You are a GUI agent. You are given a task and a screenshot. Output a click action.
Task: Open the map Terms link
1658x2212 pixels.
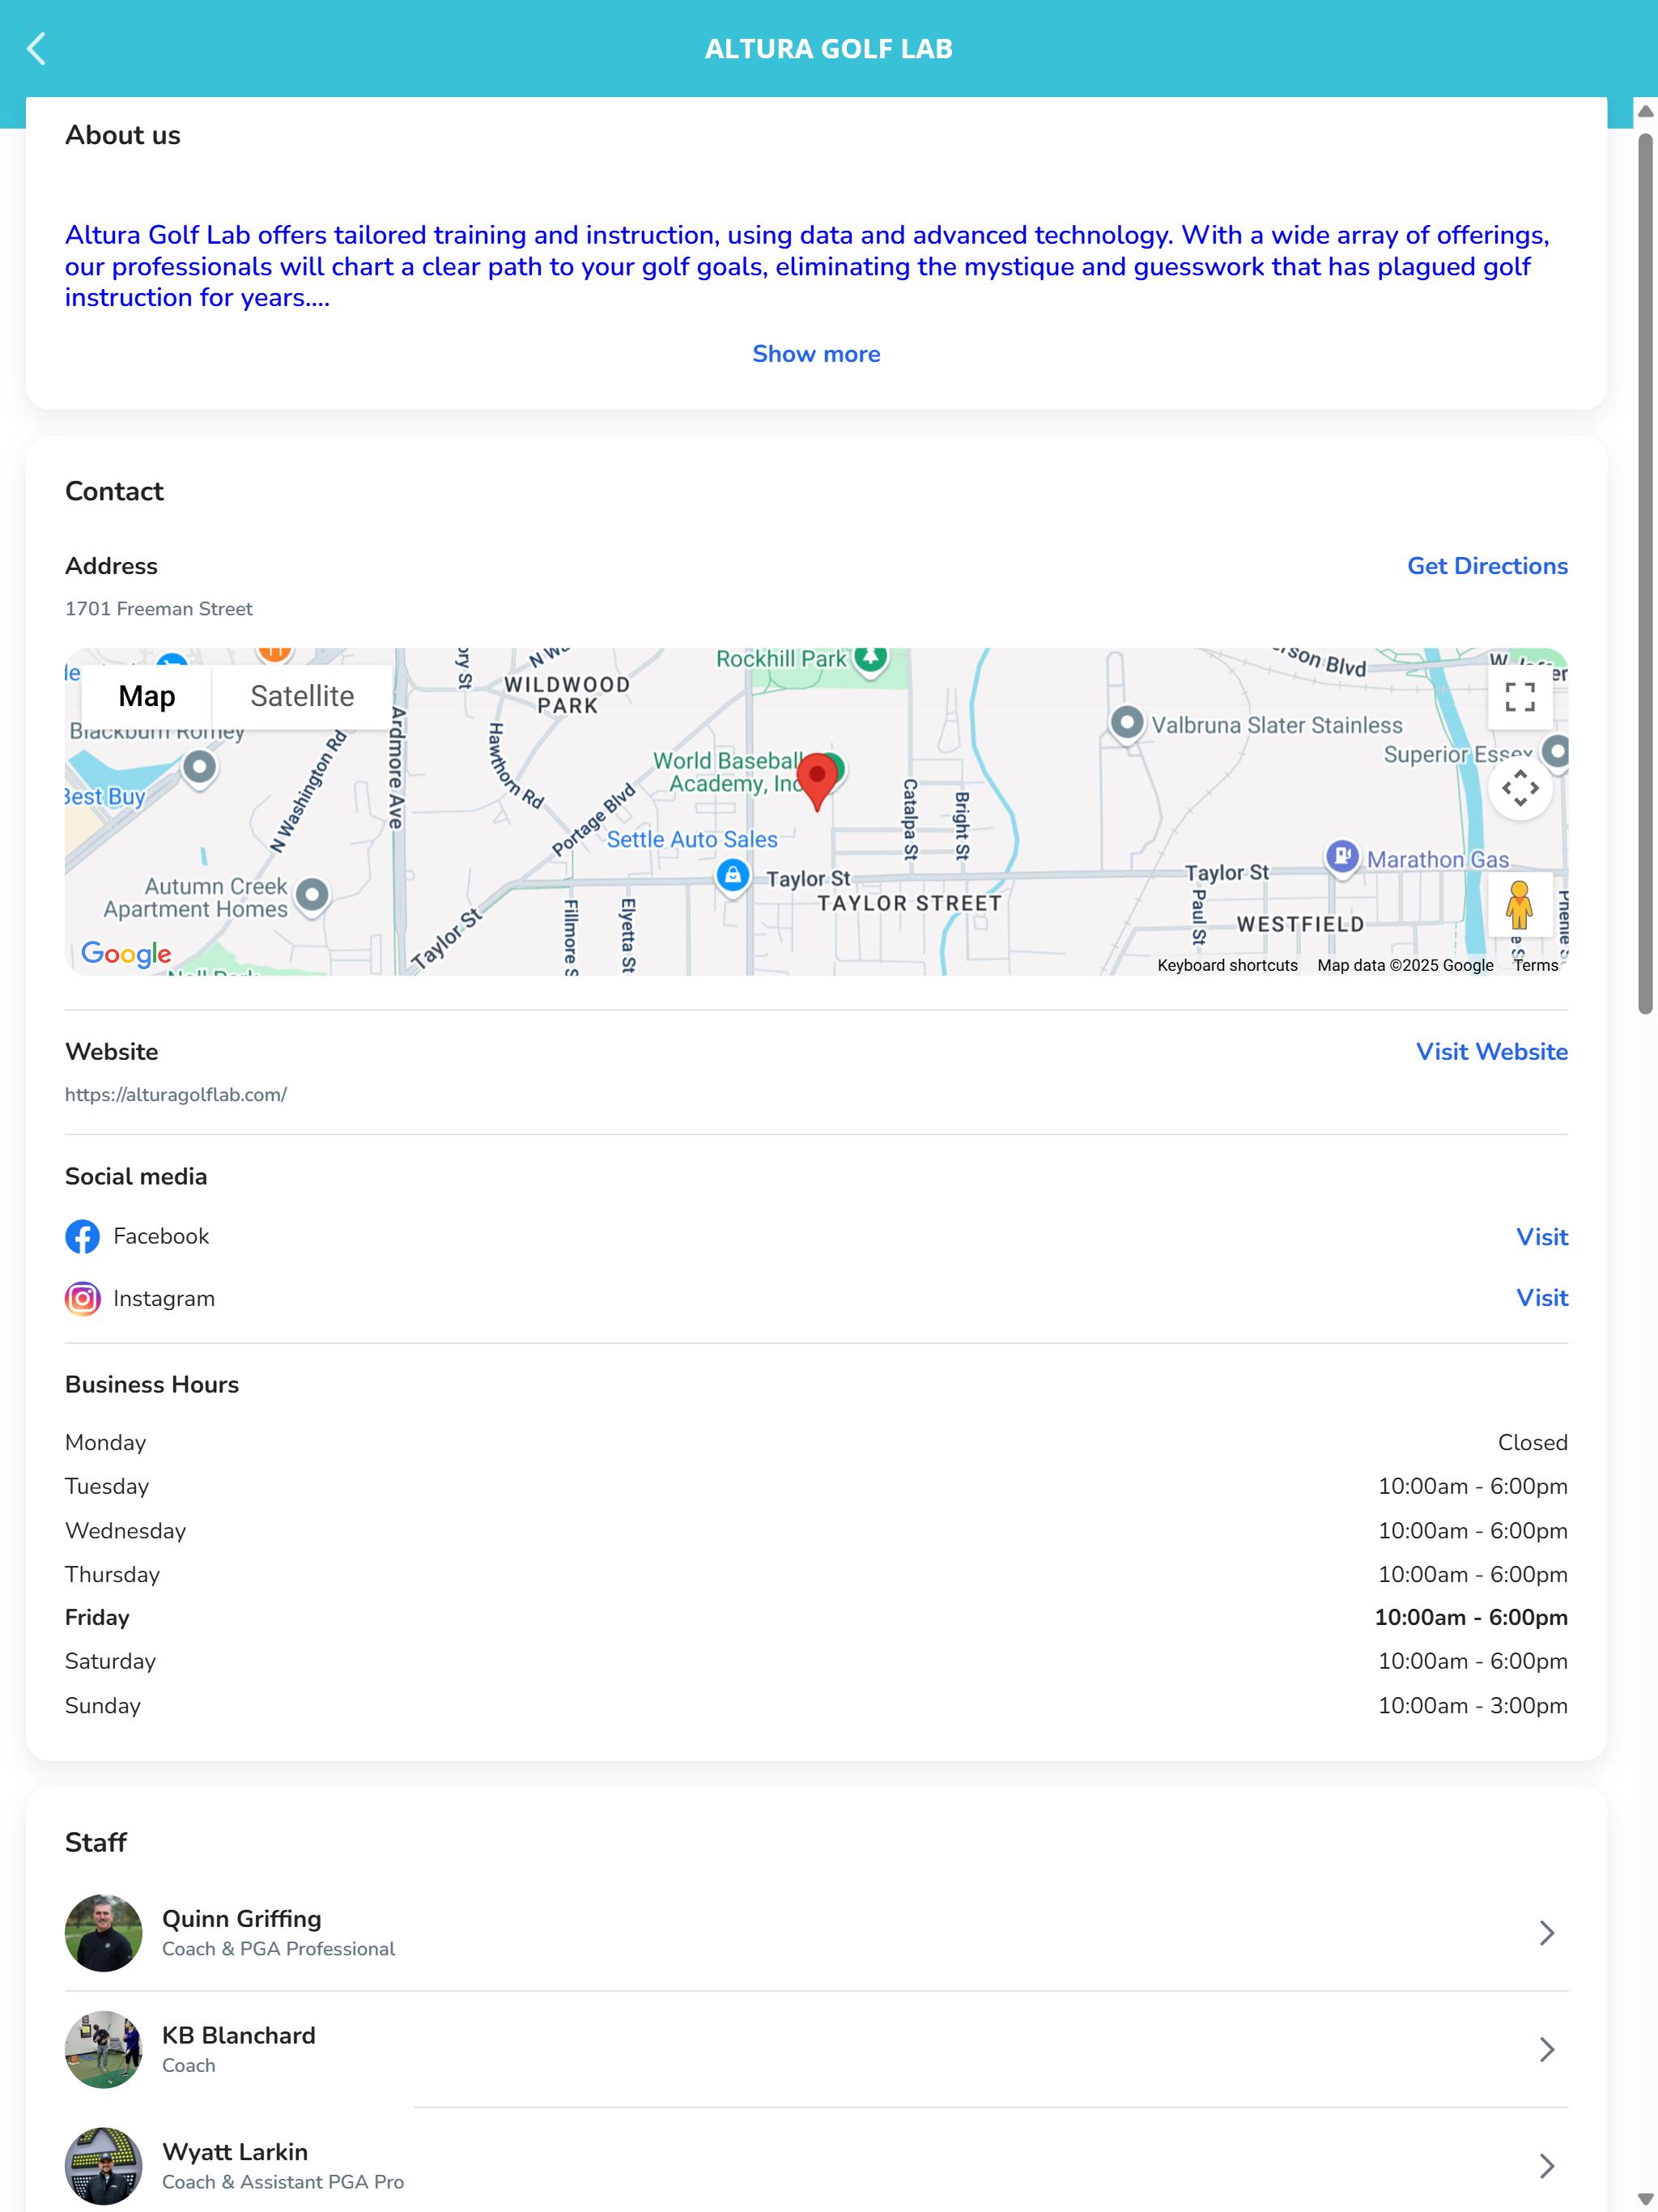1535,965
